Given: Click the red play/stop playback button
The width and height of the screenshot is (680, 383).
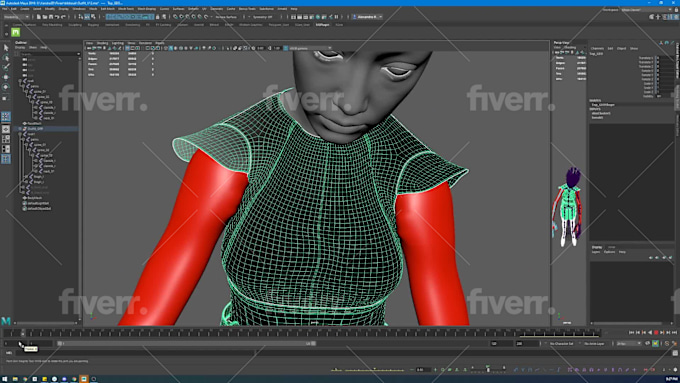Looking at the screenshot, I should click(x=656, y=332).
